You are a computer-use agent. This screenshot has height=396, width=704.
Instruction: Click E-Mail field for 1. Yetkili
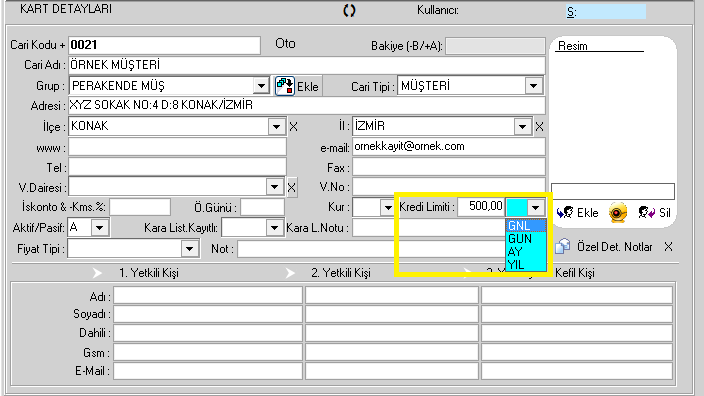208,371
